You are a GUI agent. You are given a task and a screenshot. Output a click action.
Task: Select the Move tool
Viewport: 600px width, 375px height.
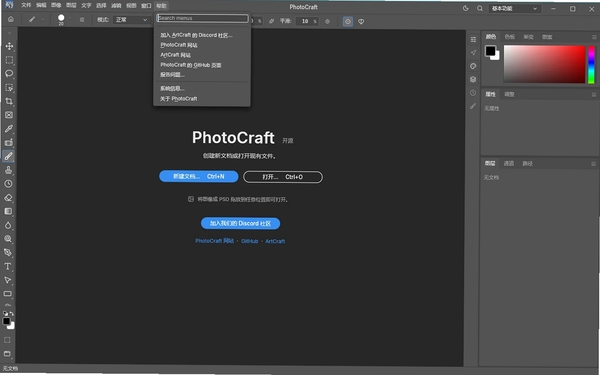coord(9,46)
